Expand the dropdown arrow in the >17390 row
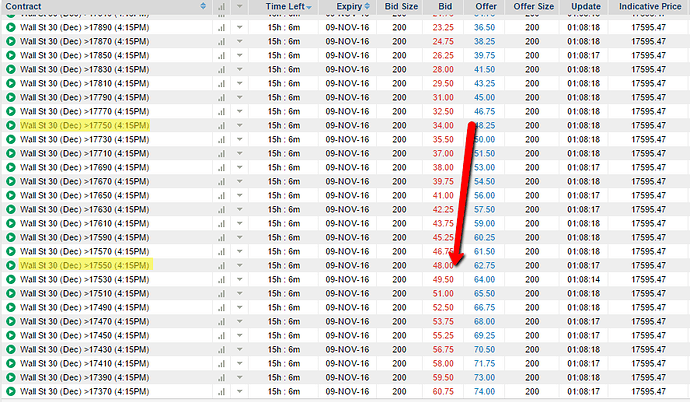This screenshot has width=690, height=402. (239, 377)
